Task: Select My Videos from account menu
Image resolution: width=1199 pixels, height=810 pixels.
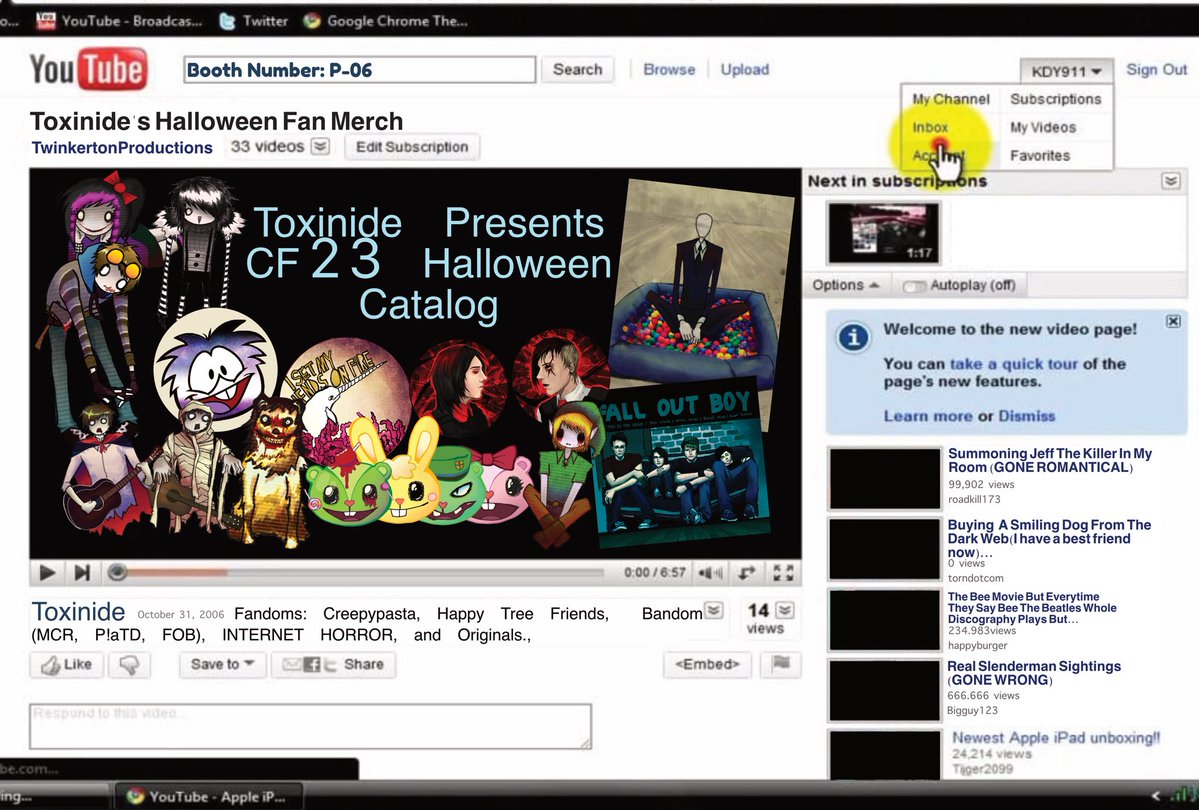Action: click(1042, 128)
